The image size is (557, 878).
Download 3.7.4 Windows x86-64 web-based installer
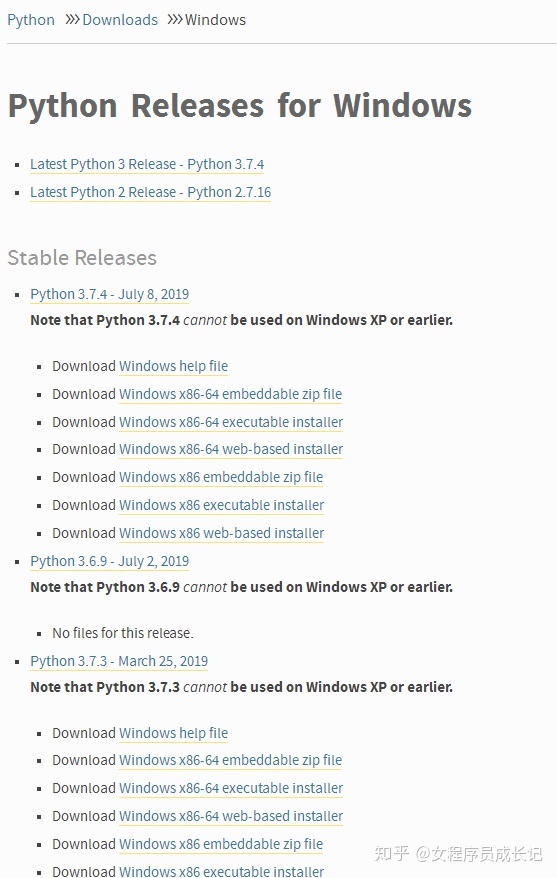tap(231, 449)
